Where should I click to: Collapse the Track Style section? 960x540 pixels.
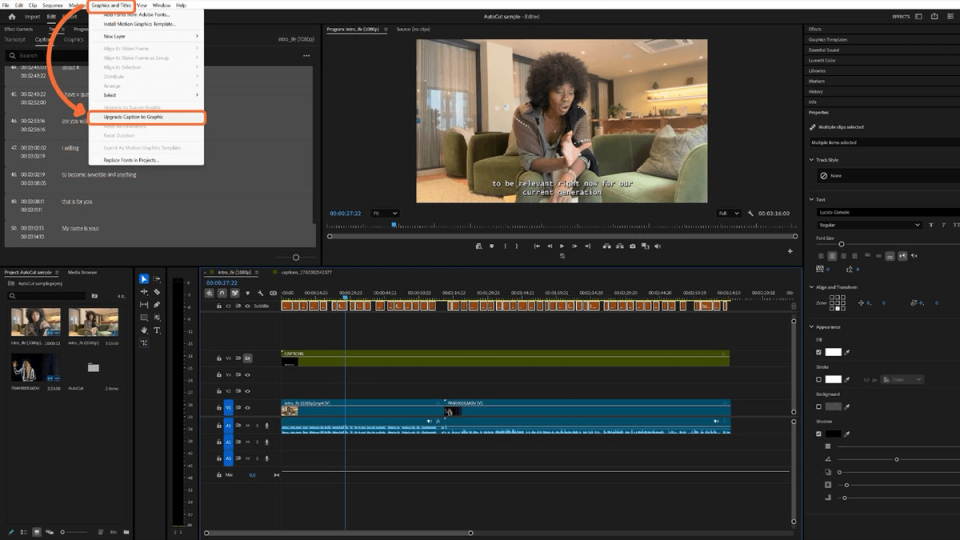[812, 160]
